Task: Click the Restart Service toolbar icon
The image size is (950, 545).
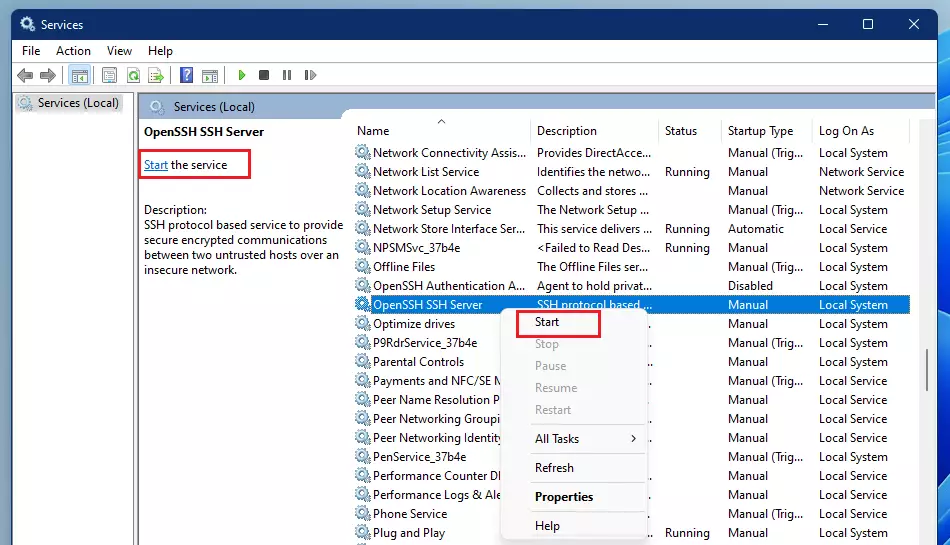Action: coord(310,75)
